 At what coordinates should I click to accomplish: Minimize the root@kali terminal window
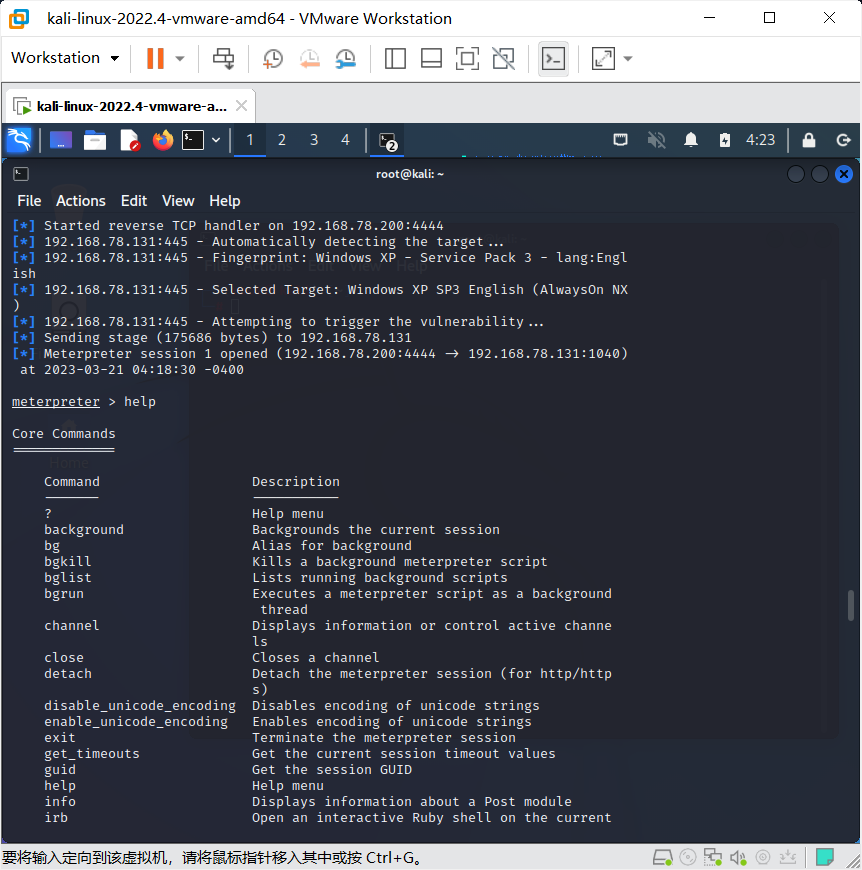795,174
